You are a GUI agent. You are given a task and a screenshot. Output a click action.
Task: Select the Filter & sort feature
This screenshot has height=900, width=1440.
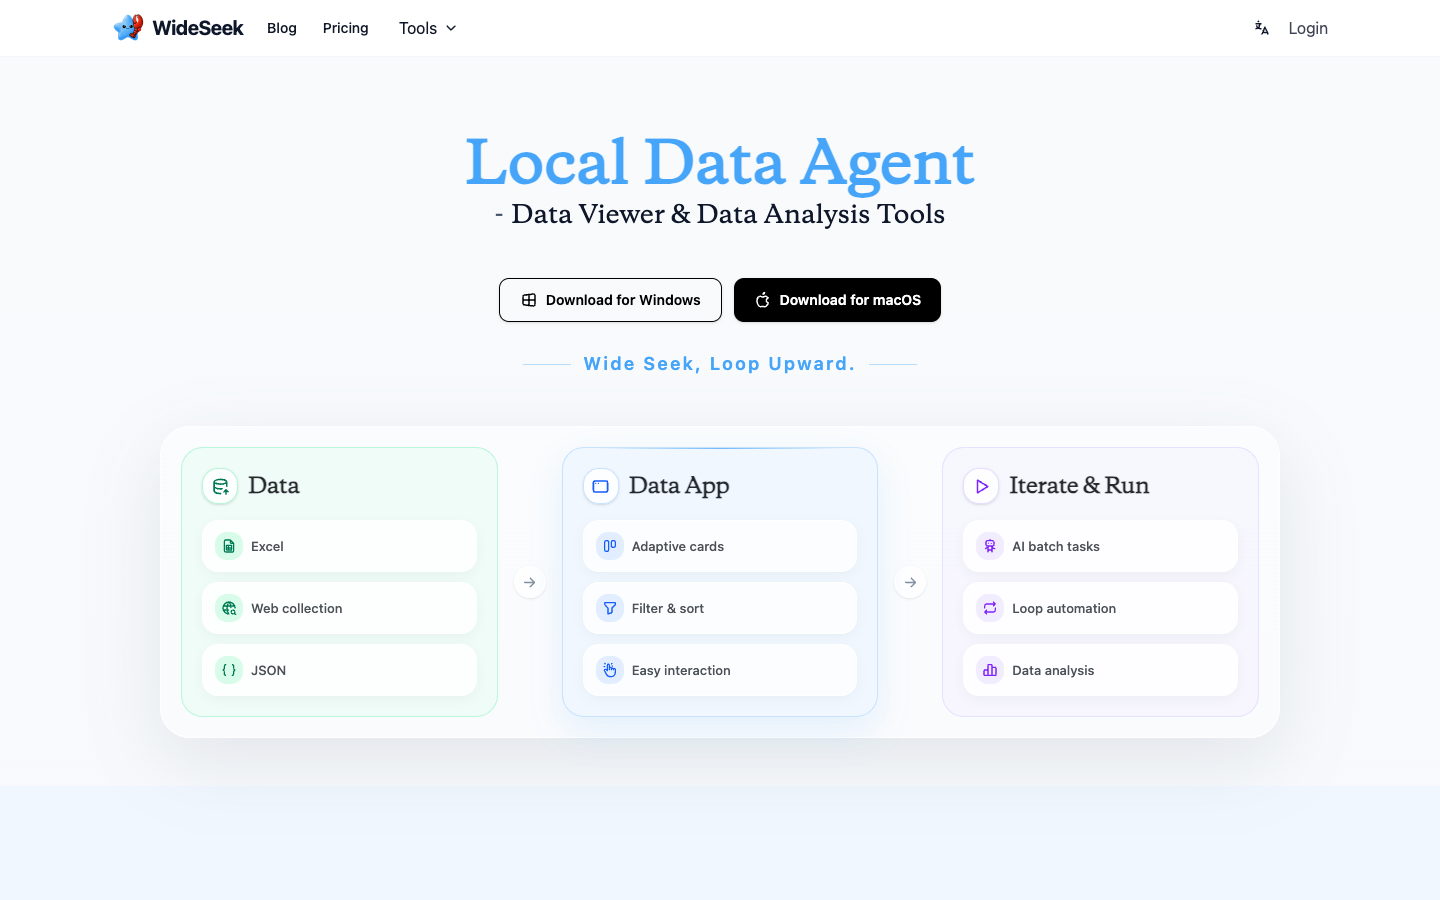(x=720, y=608)
